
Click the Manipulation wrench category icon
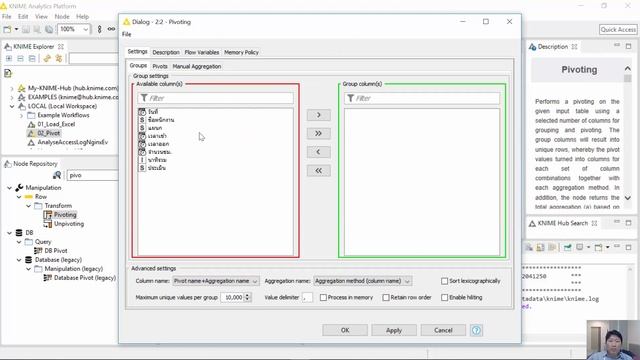[19, 188]
